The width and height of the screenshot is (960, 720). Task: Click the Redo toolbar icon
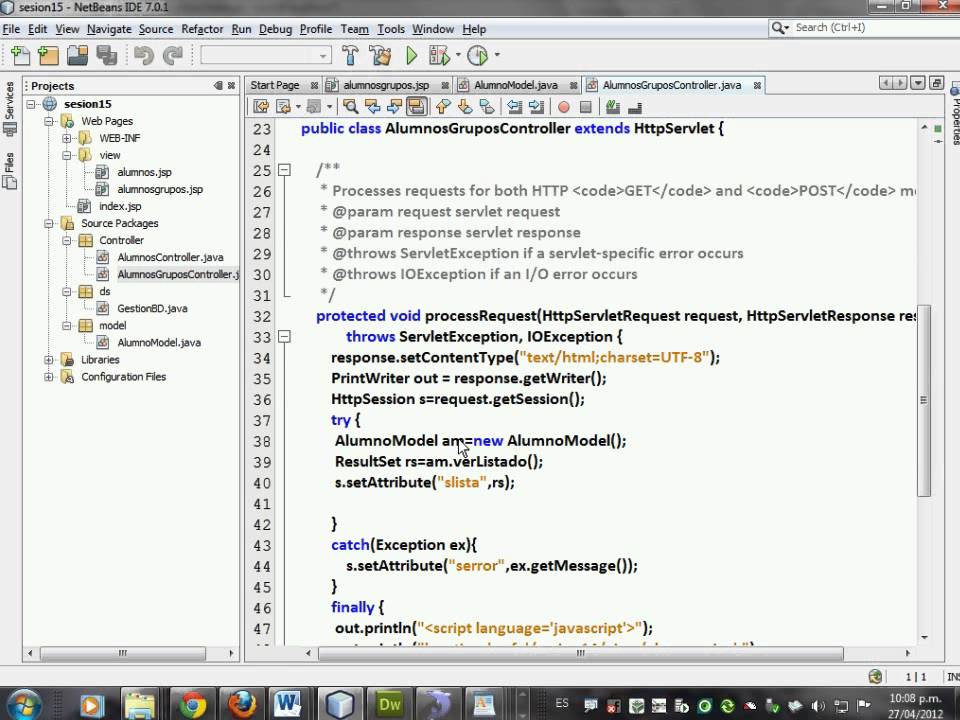(x=173, y=56)
